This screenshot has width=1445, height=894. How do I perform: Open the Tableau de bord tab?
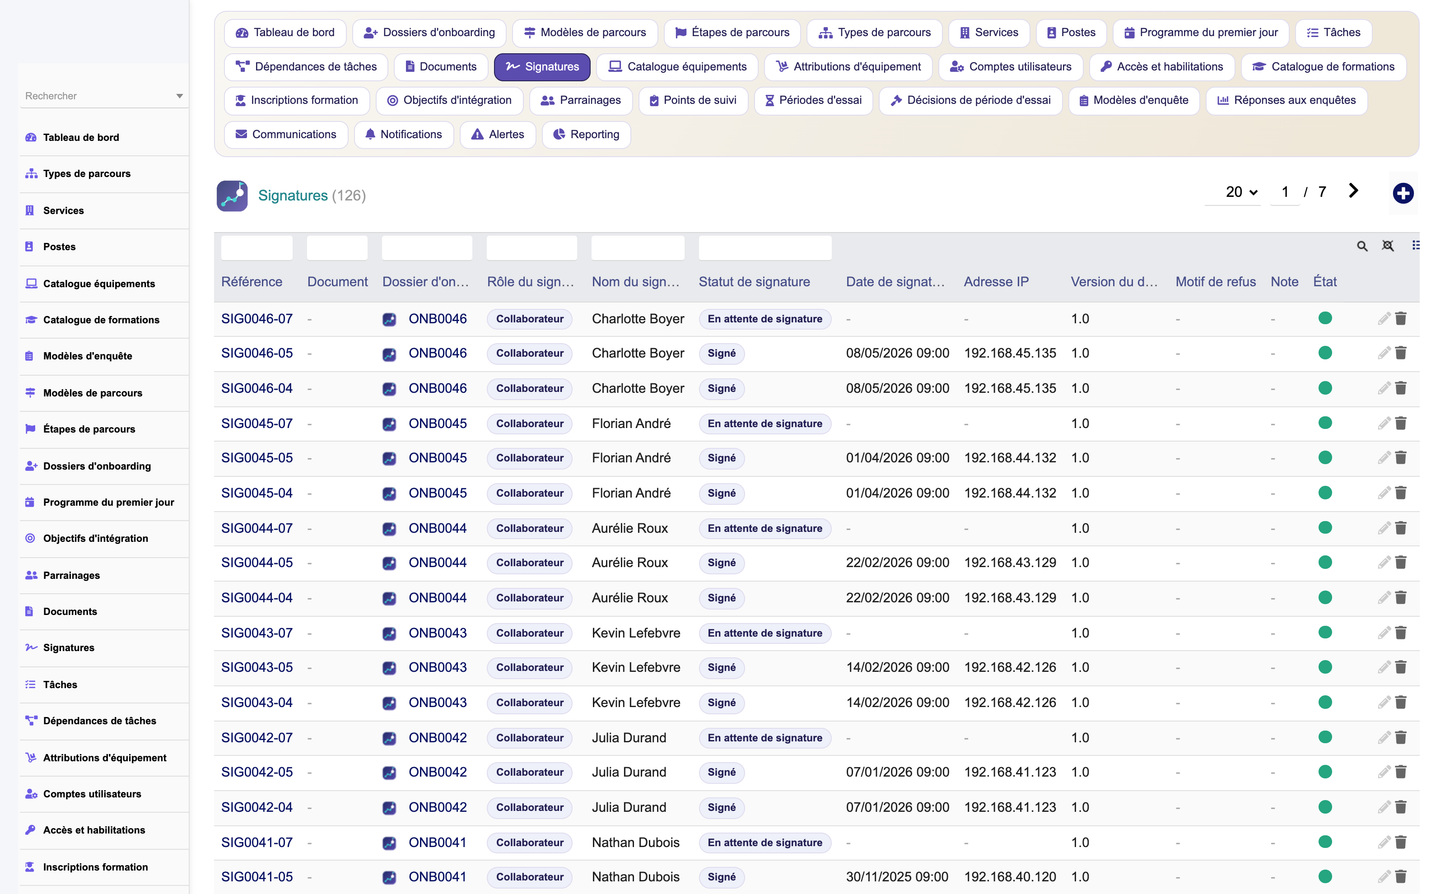pos(285,33)
